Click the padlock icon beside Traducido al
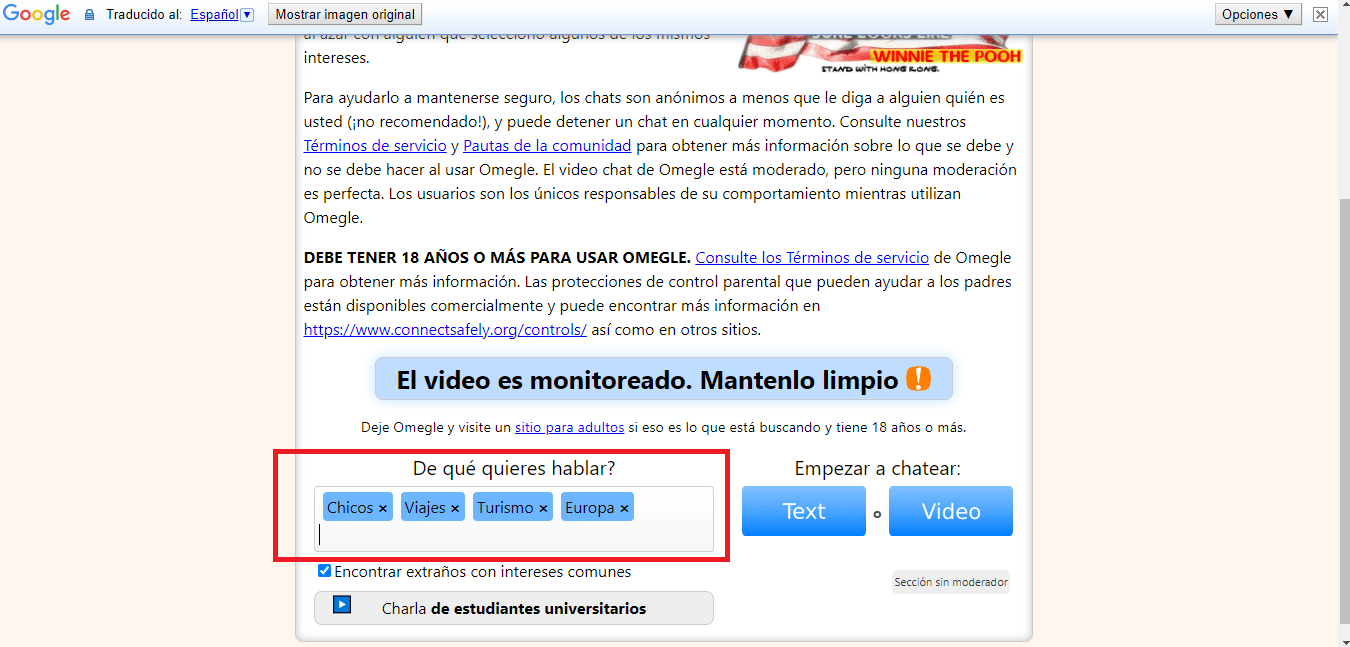 tap(90, 15)
